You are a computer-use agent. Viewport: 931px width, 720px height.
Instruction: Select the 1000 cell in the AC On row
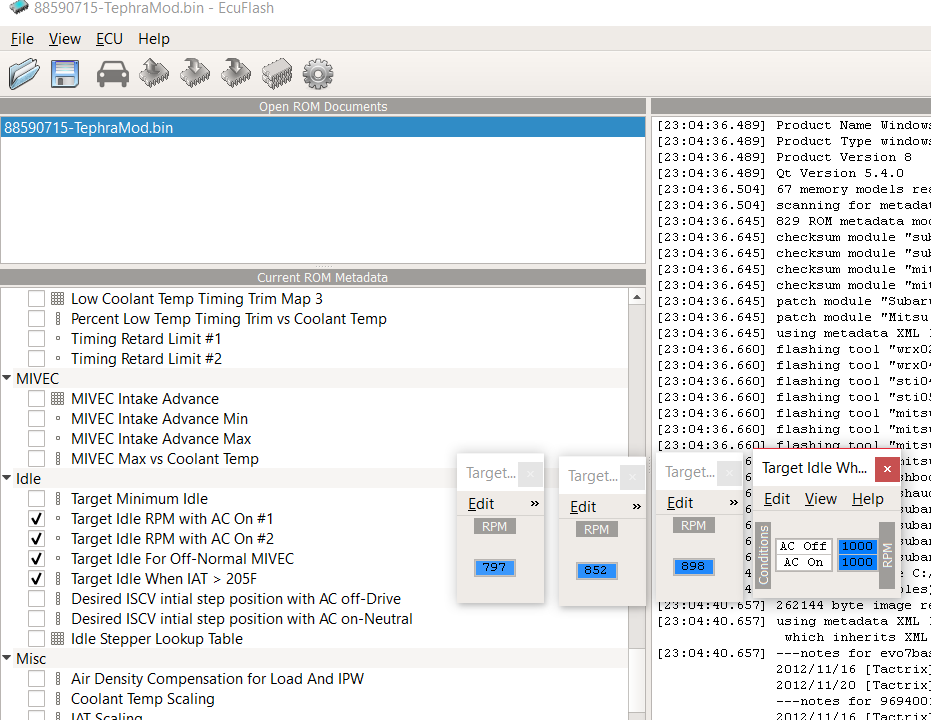tap(857, 562)
